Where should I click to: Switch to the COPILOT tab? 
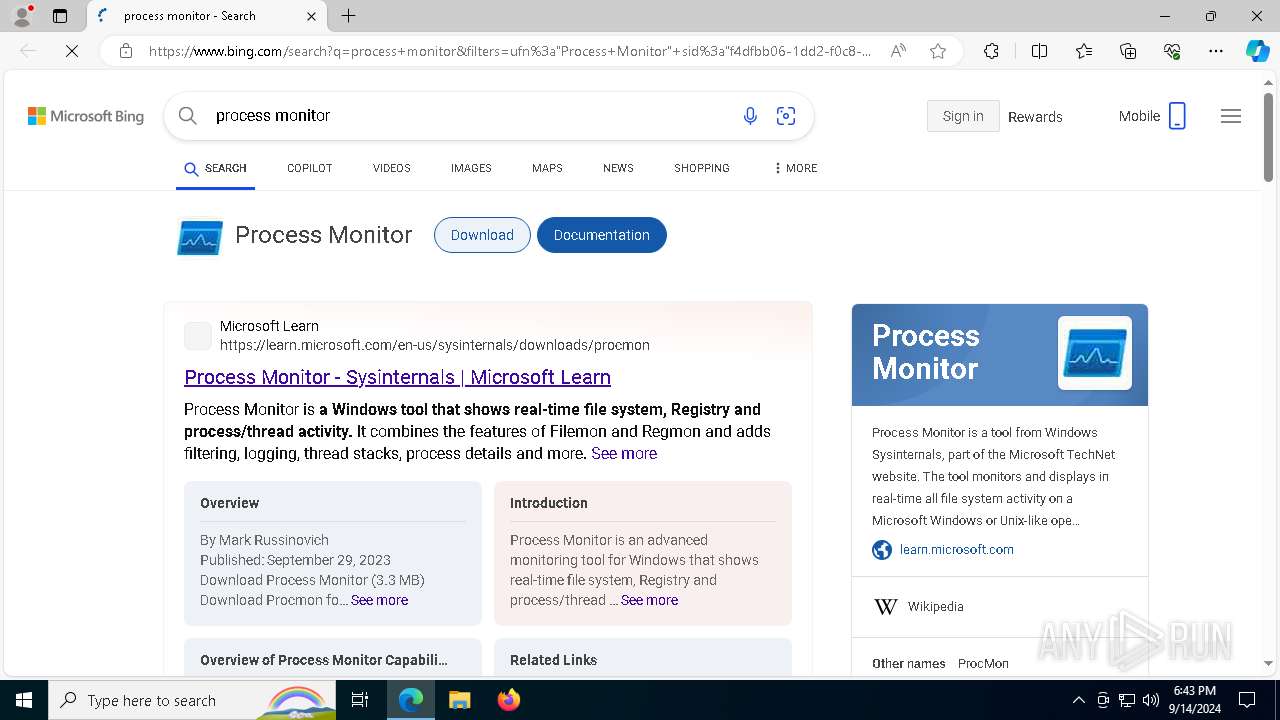[x=309, y=168]
